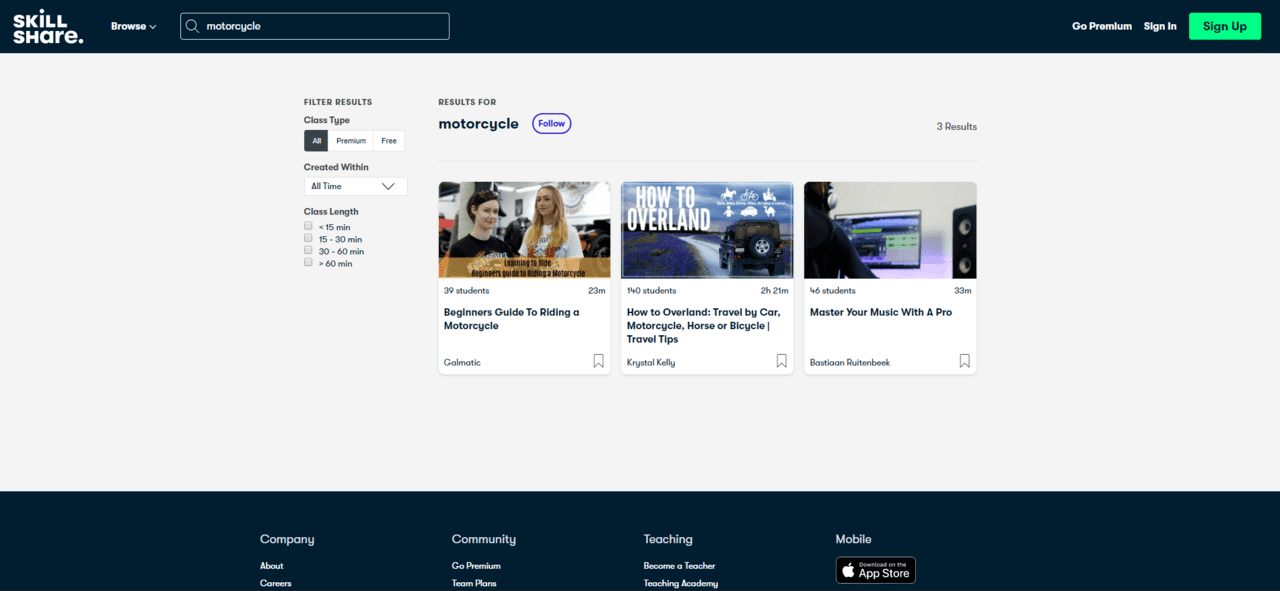Screen dimensions: 1280x591
Task: Open the All Time created-within dropdown
Action: point(355,186)
